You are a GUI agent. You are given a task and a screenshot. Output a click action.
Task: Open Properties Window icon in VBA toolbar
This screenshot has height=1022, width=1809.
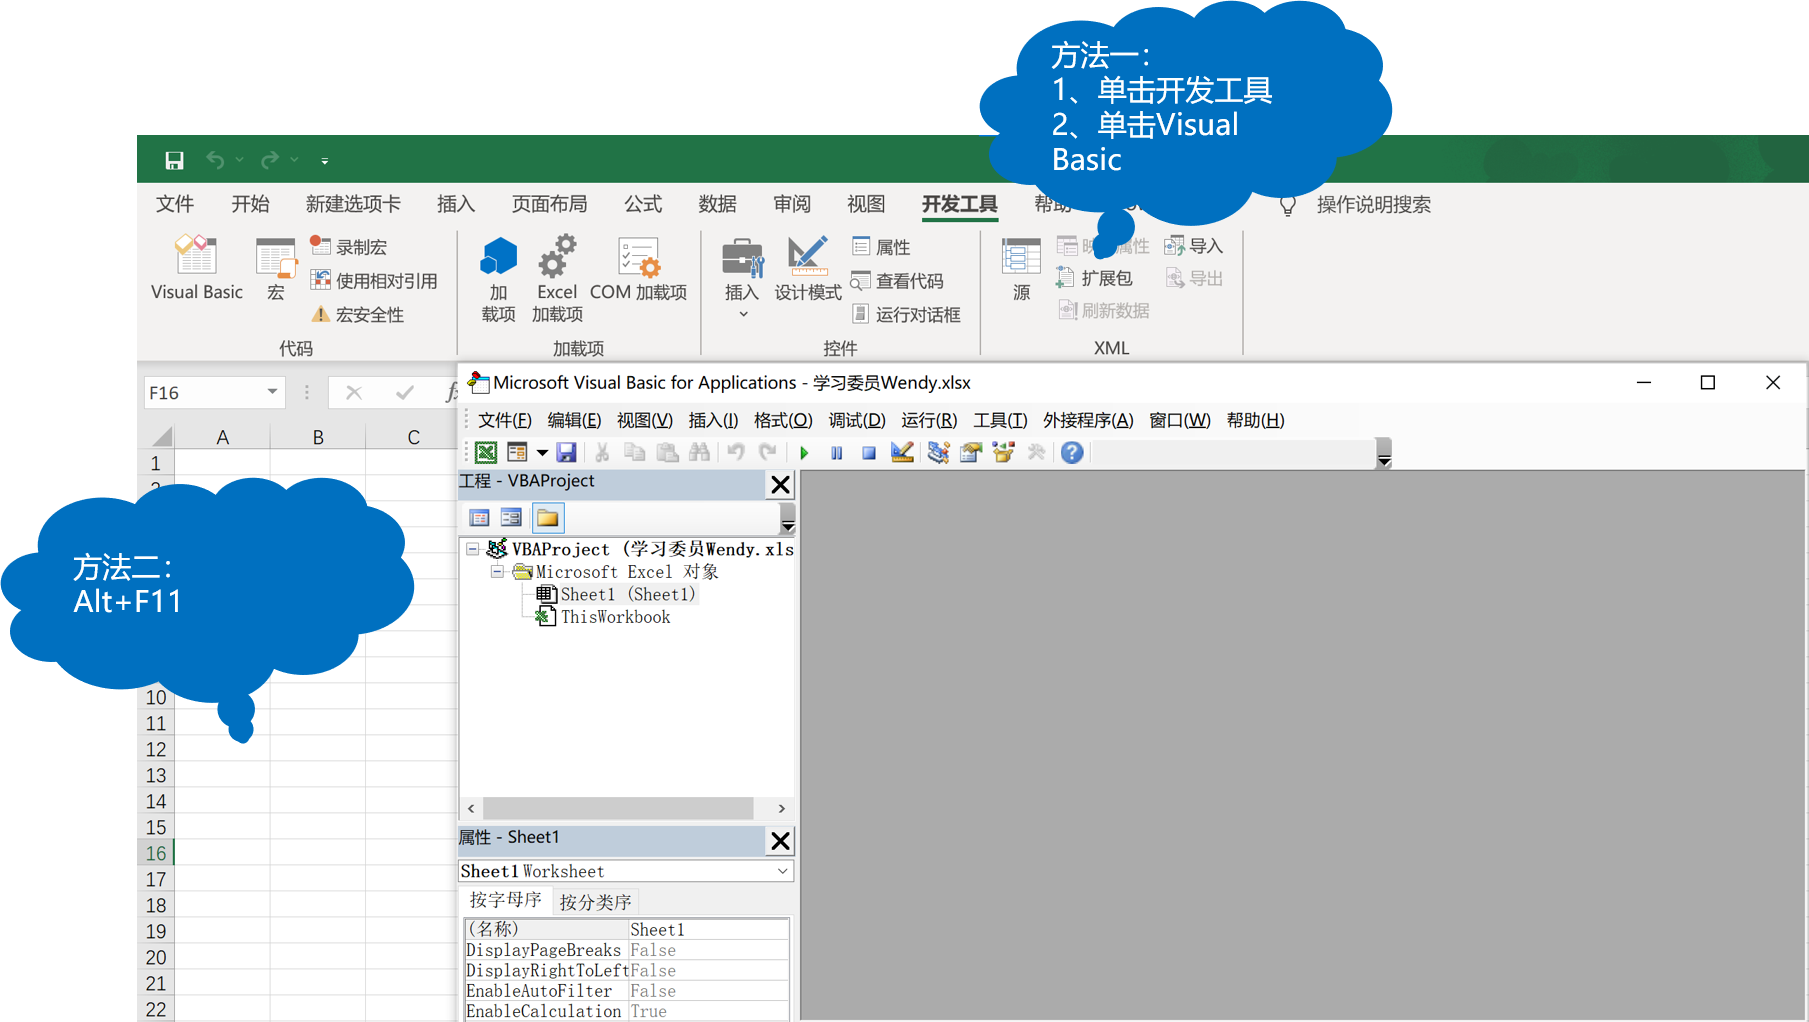(971, 452)
